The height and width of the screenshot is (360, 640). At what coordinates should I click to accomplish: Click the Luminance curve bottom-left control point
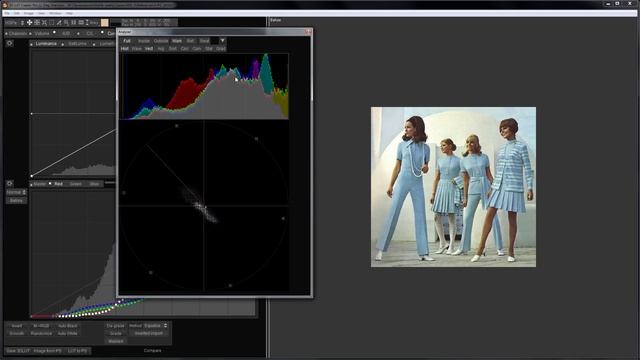tap(31, 176)
